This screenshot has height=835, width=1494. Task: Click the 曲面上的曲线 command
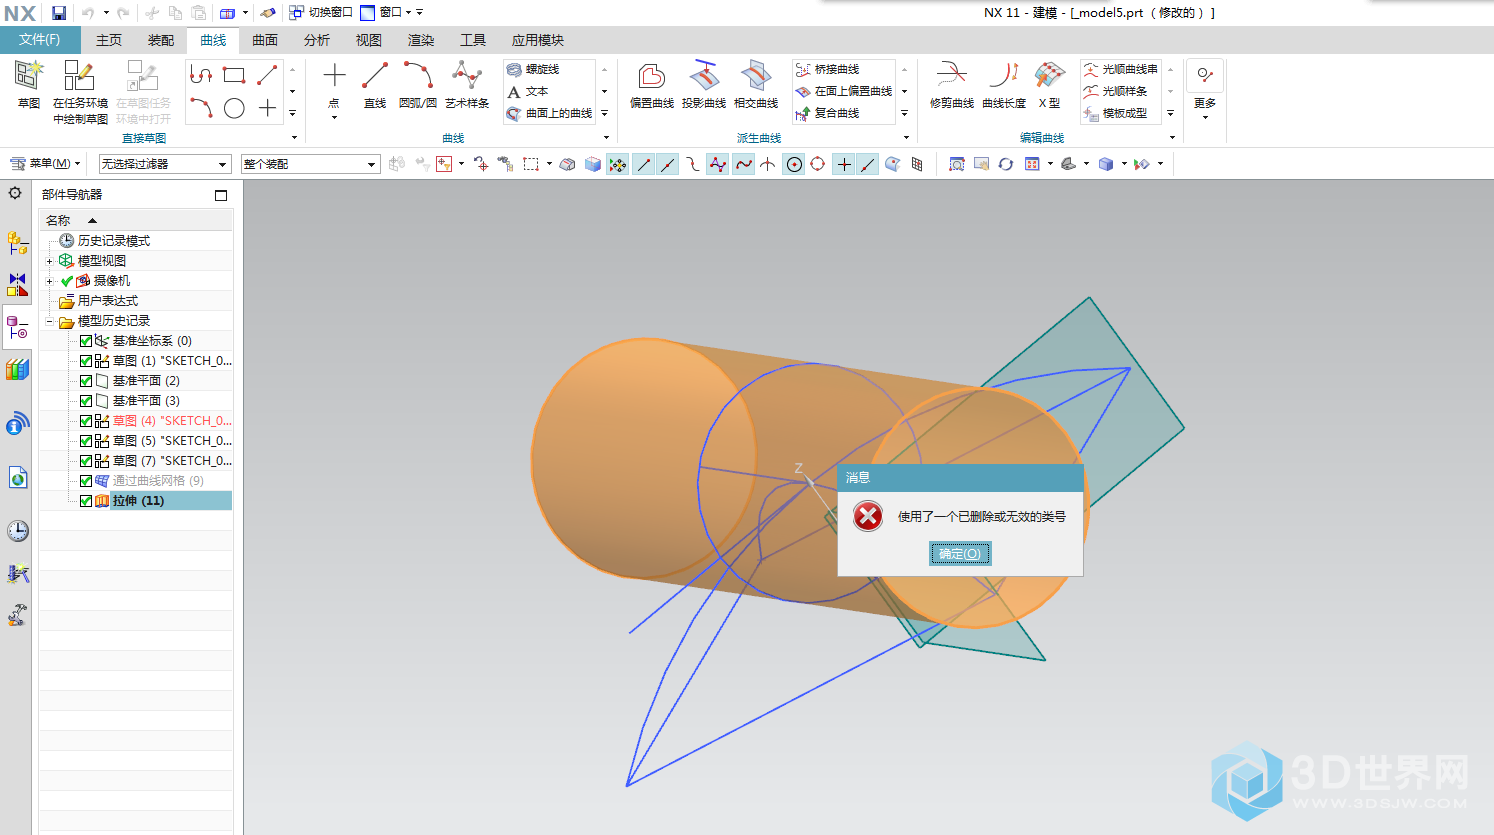click(x=550, y=113)
